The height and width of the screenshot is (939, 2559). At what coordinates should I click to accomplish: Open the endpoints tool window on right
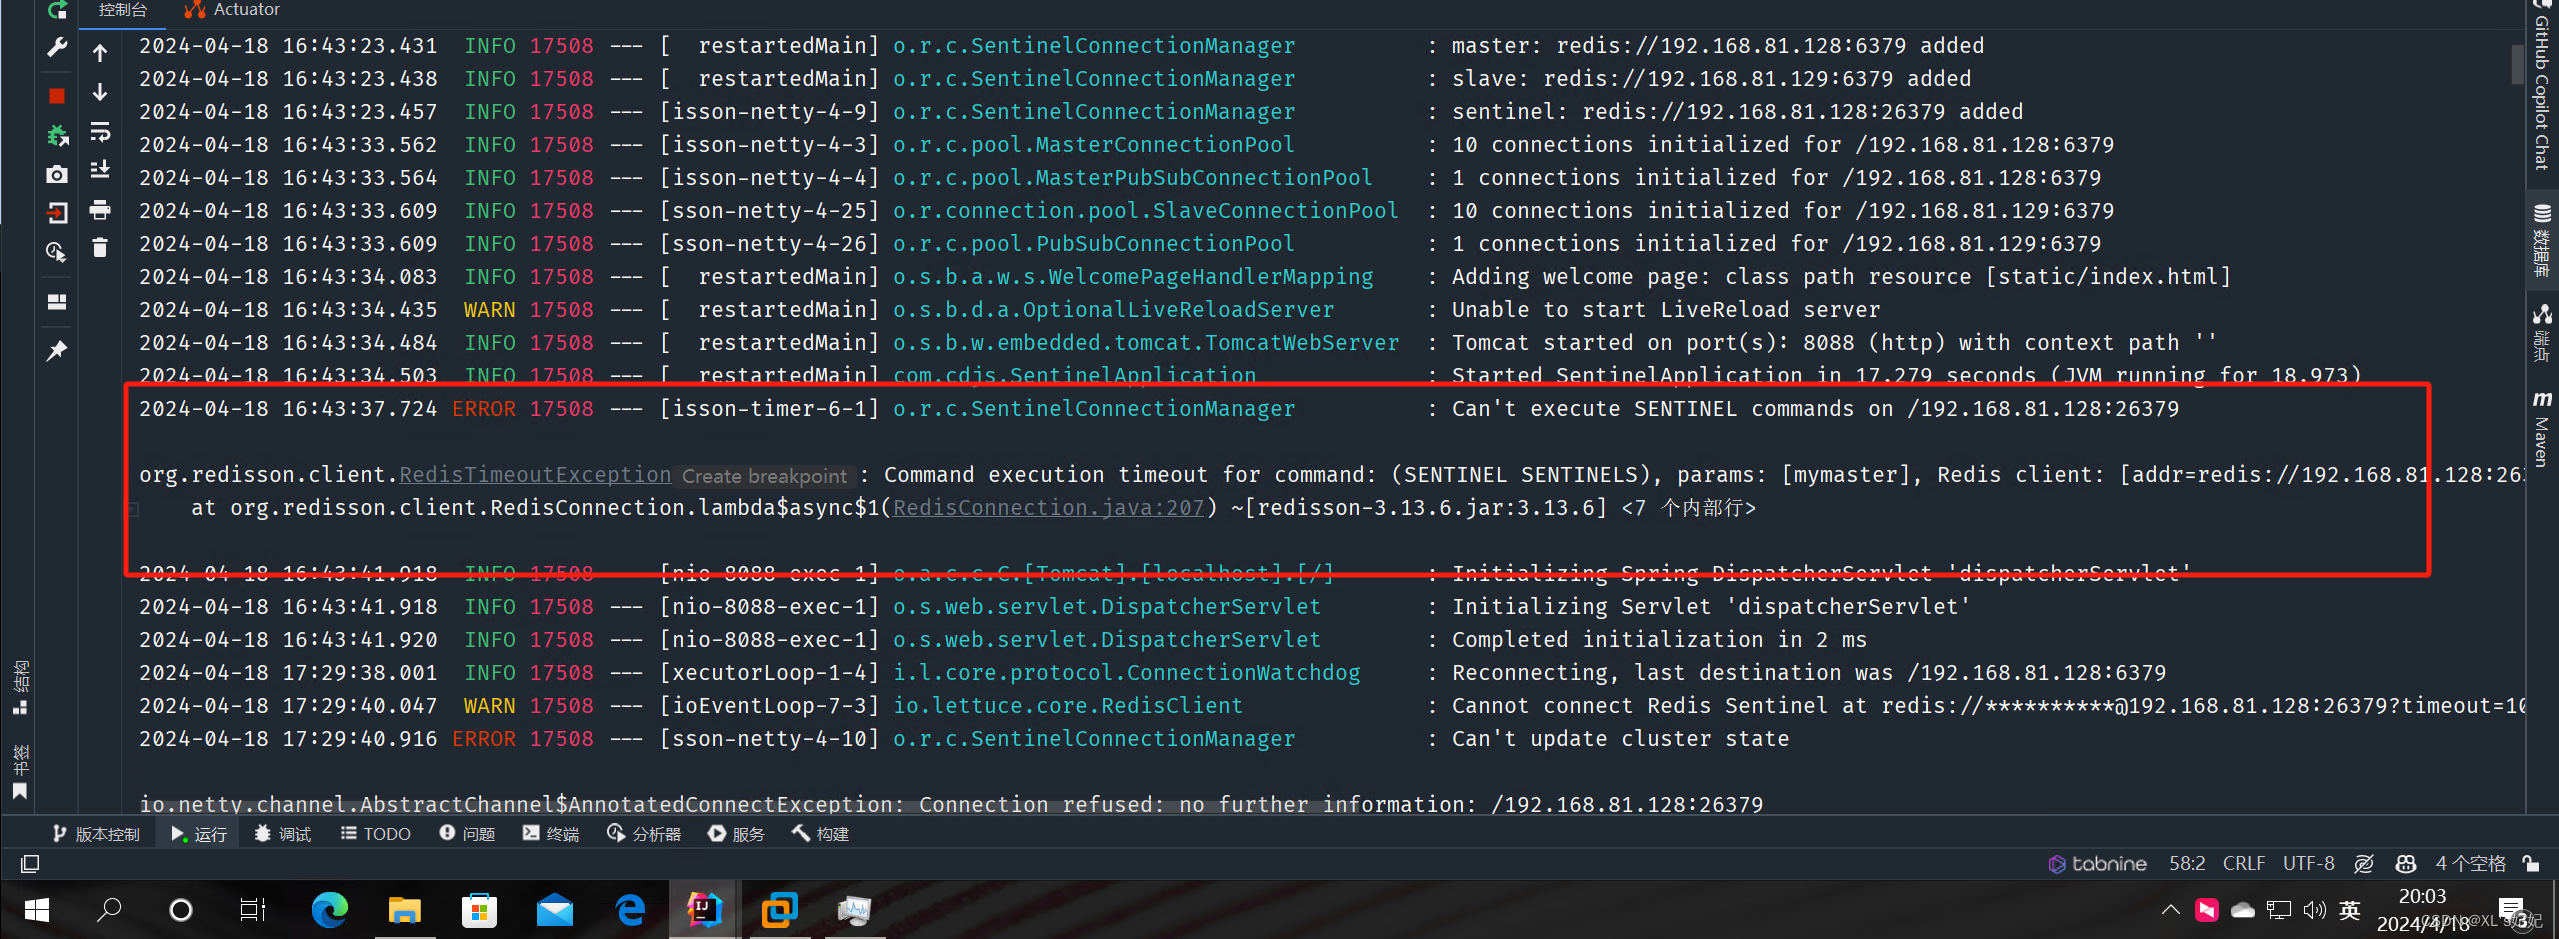pos(2542,334)
